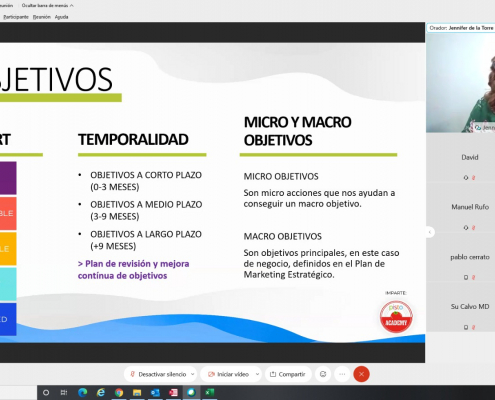Click Manuel Rufo's muted microphone icon
The width and height of the screenshot is (495, 400).
click(x=473, y=228)
